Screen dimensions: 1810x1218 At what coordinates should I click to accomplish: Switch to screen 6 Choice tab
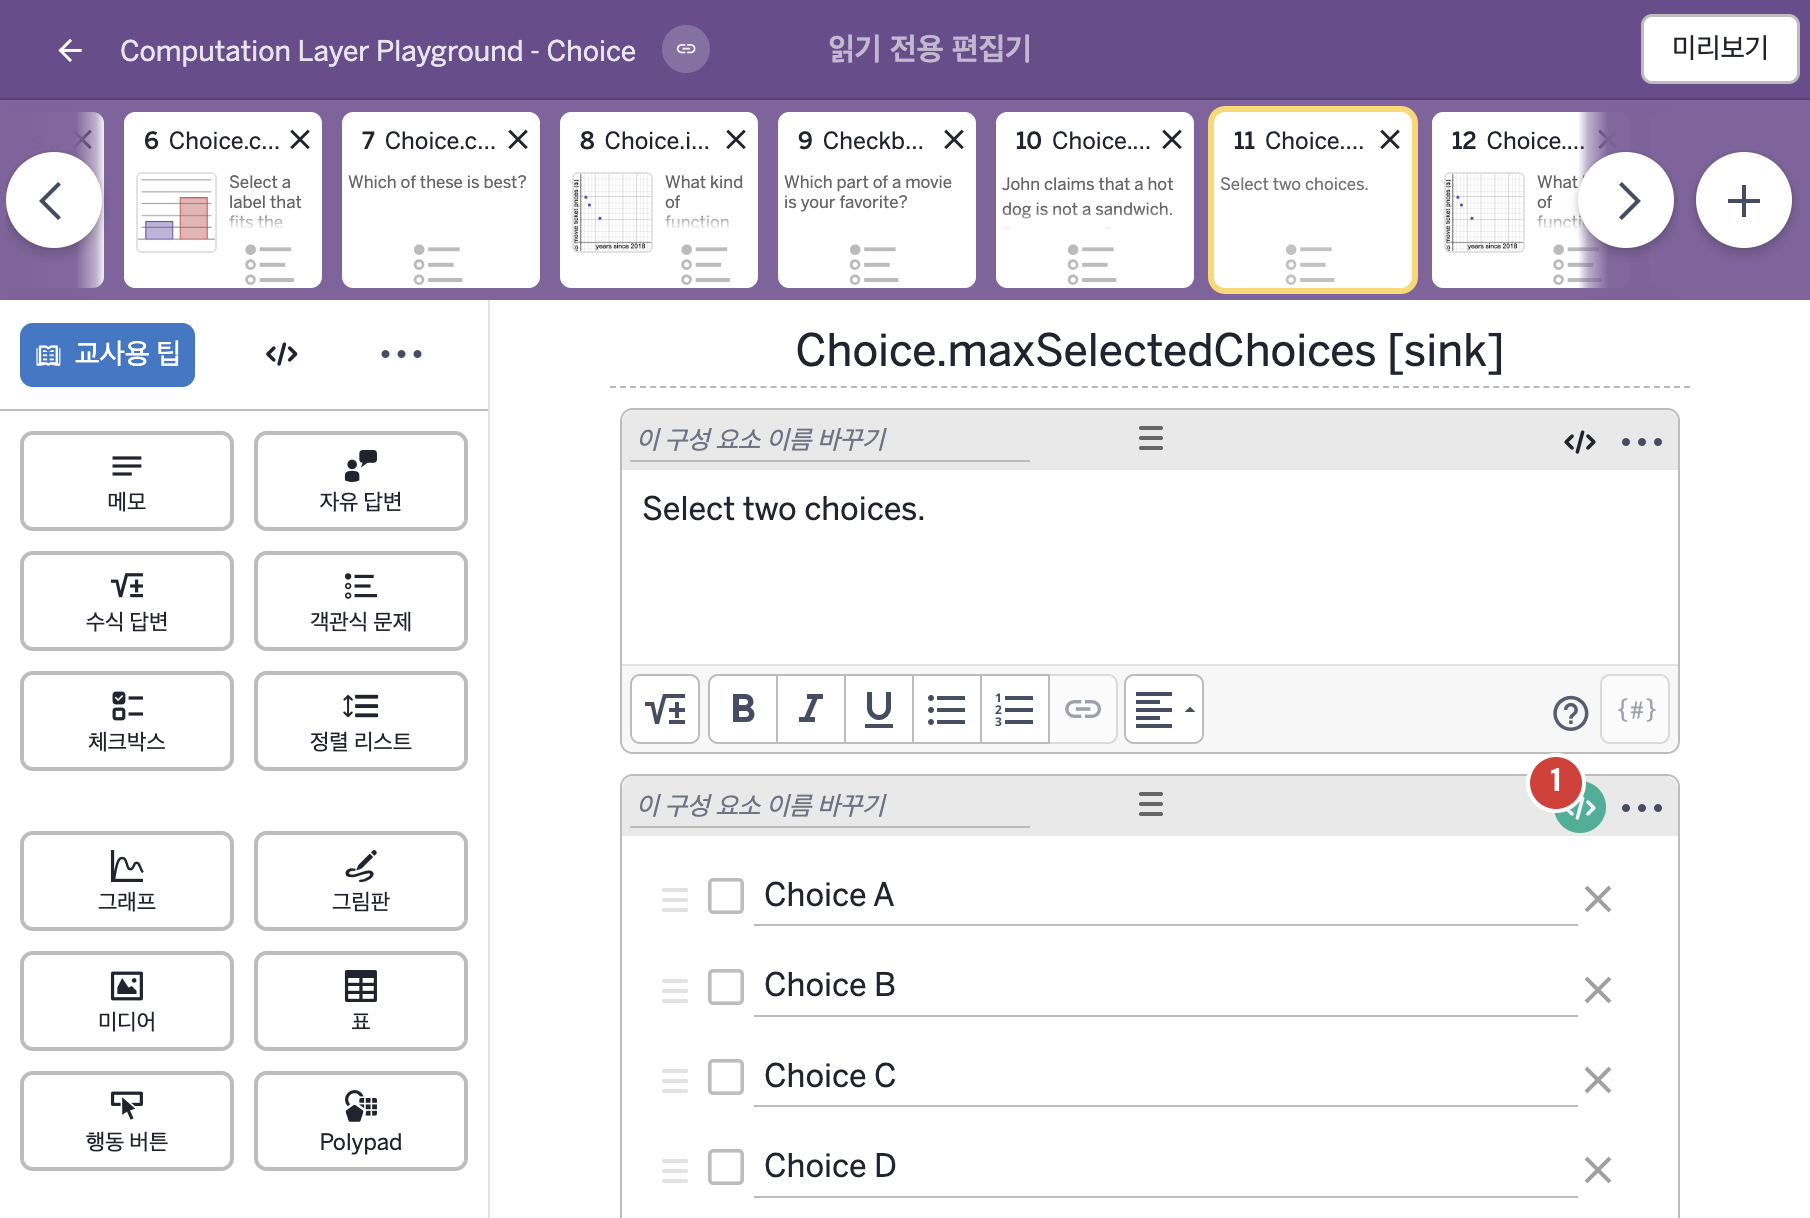coord(223,200)
